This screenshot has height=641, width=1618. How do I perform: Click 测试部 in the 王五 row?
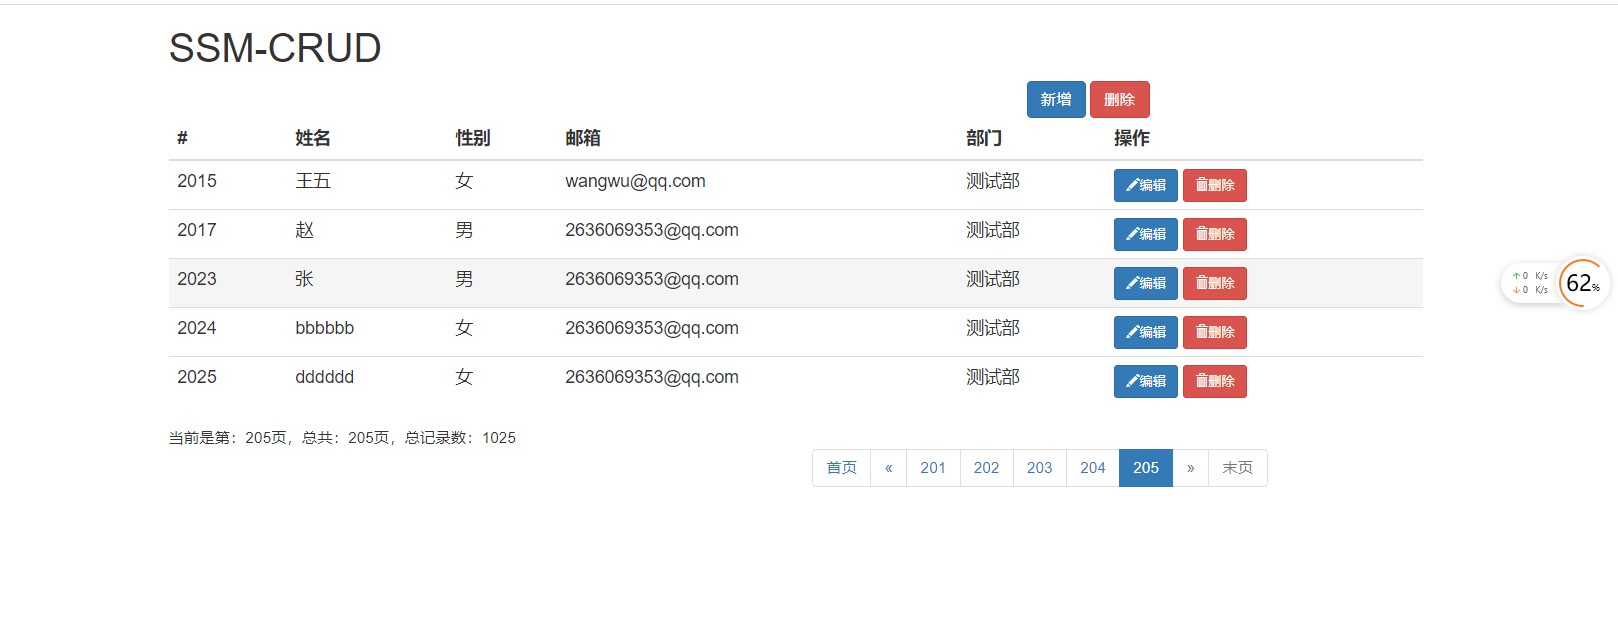tap(993, 181)
